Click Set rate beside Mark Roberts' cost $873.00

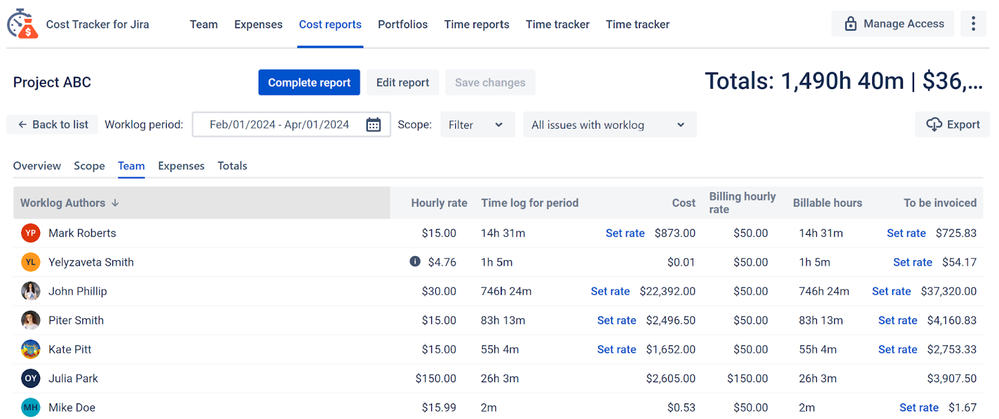pos(625,233)
